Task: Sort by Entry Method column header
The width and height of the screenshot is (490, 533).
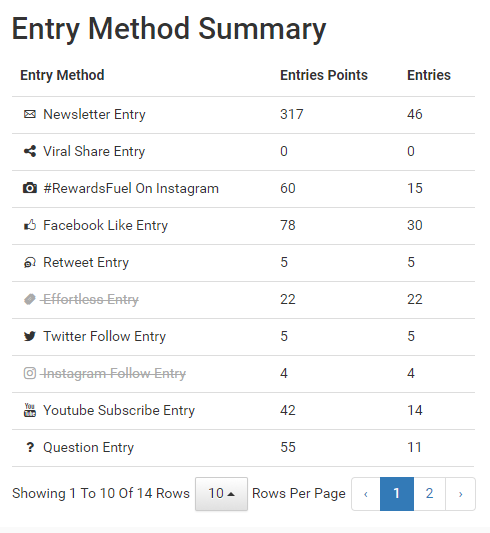Action: tap(62, 75)
